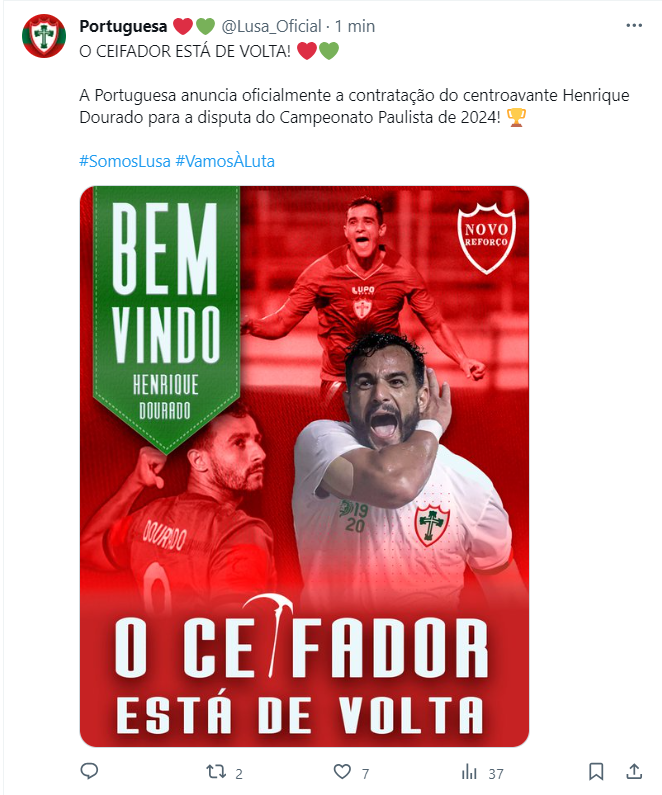Screen dimensions: 662x795
Task: Open the reply comment icon
Action: point(89,771)
